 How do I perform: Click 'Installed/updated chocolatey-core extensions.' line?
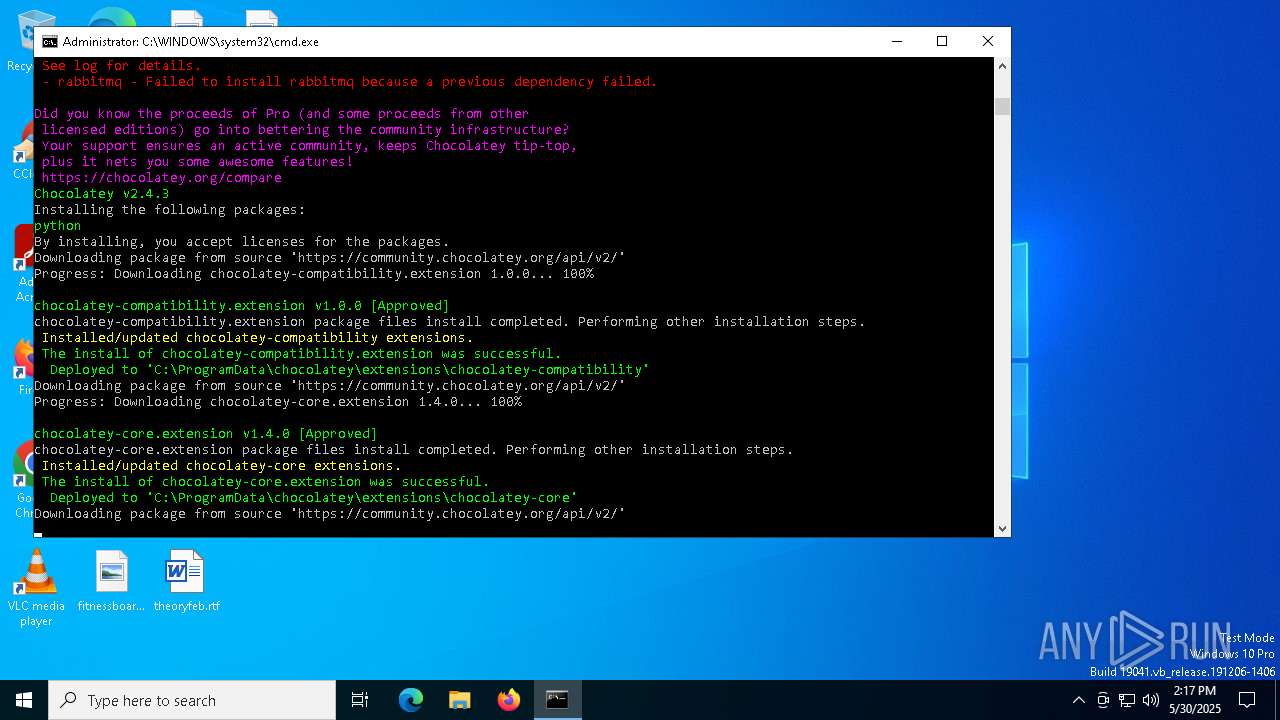pos(221,465)
